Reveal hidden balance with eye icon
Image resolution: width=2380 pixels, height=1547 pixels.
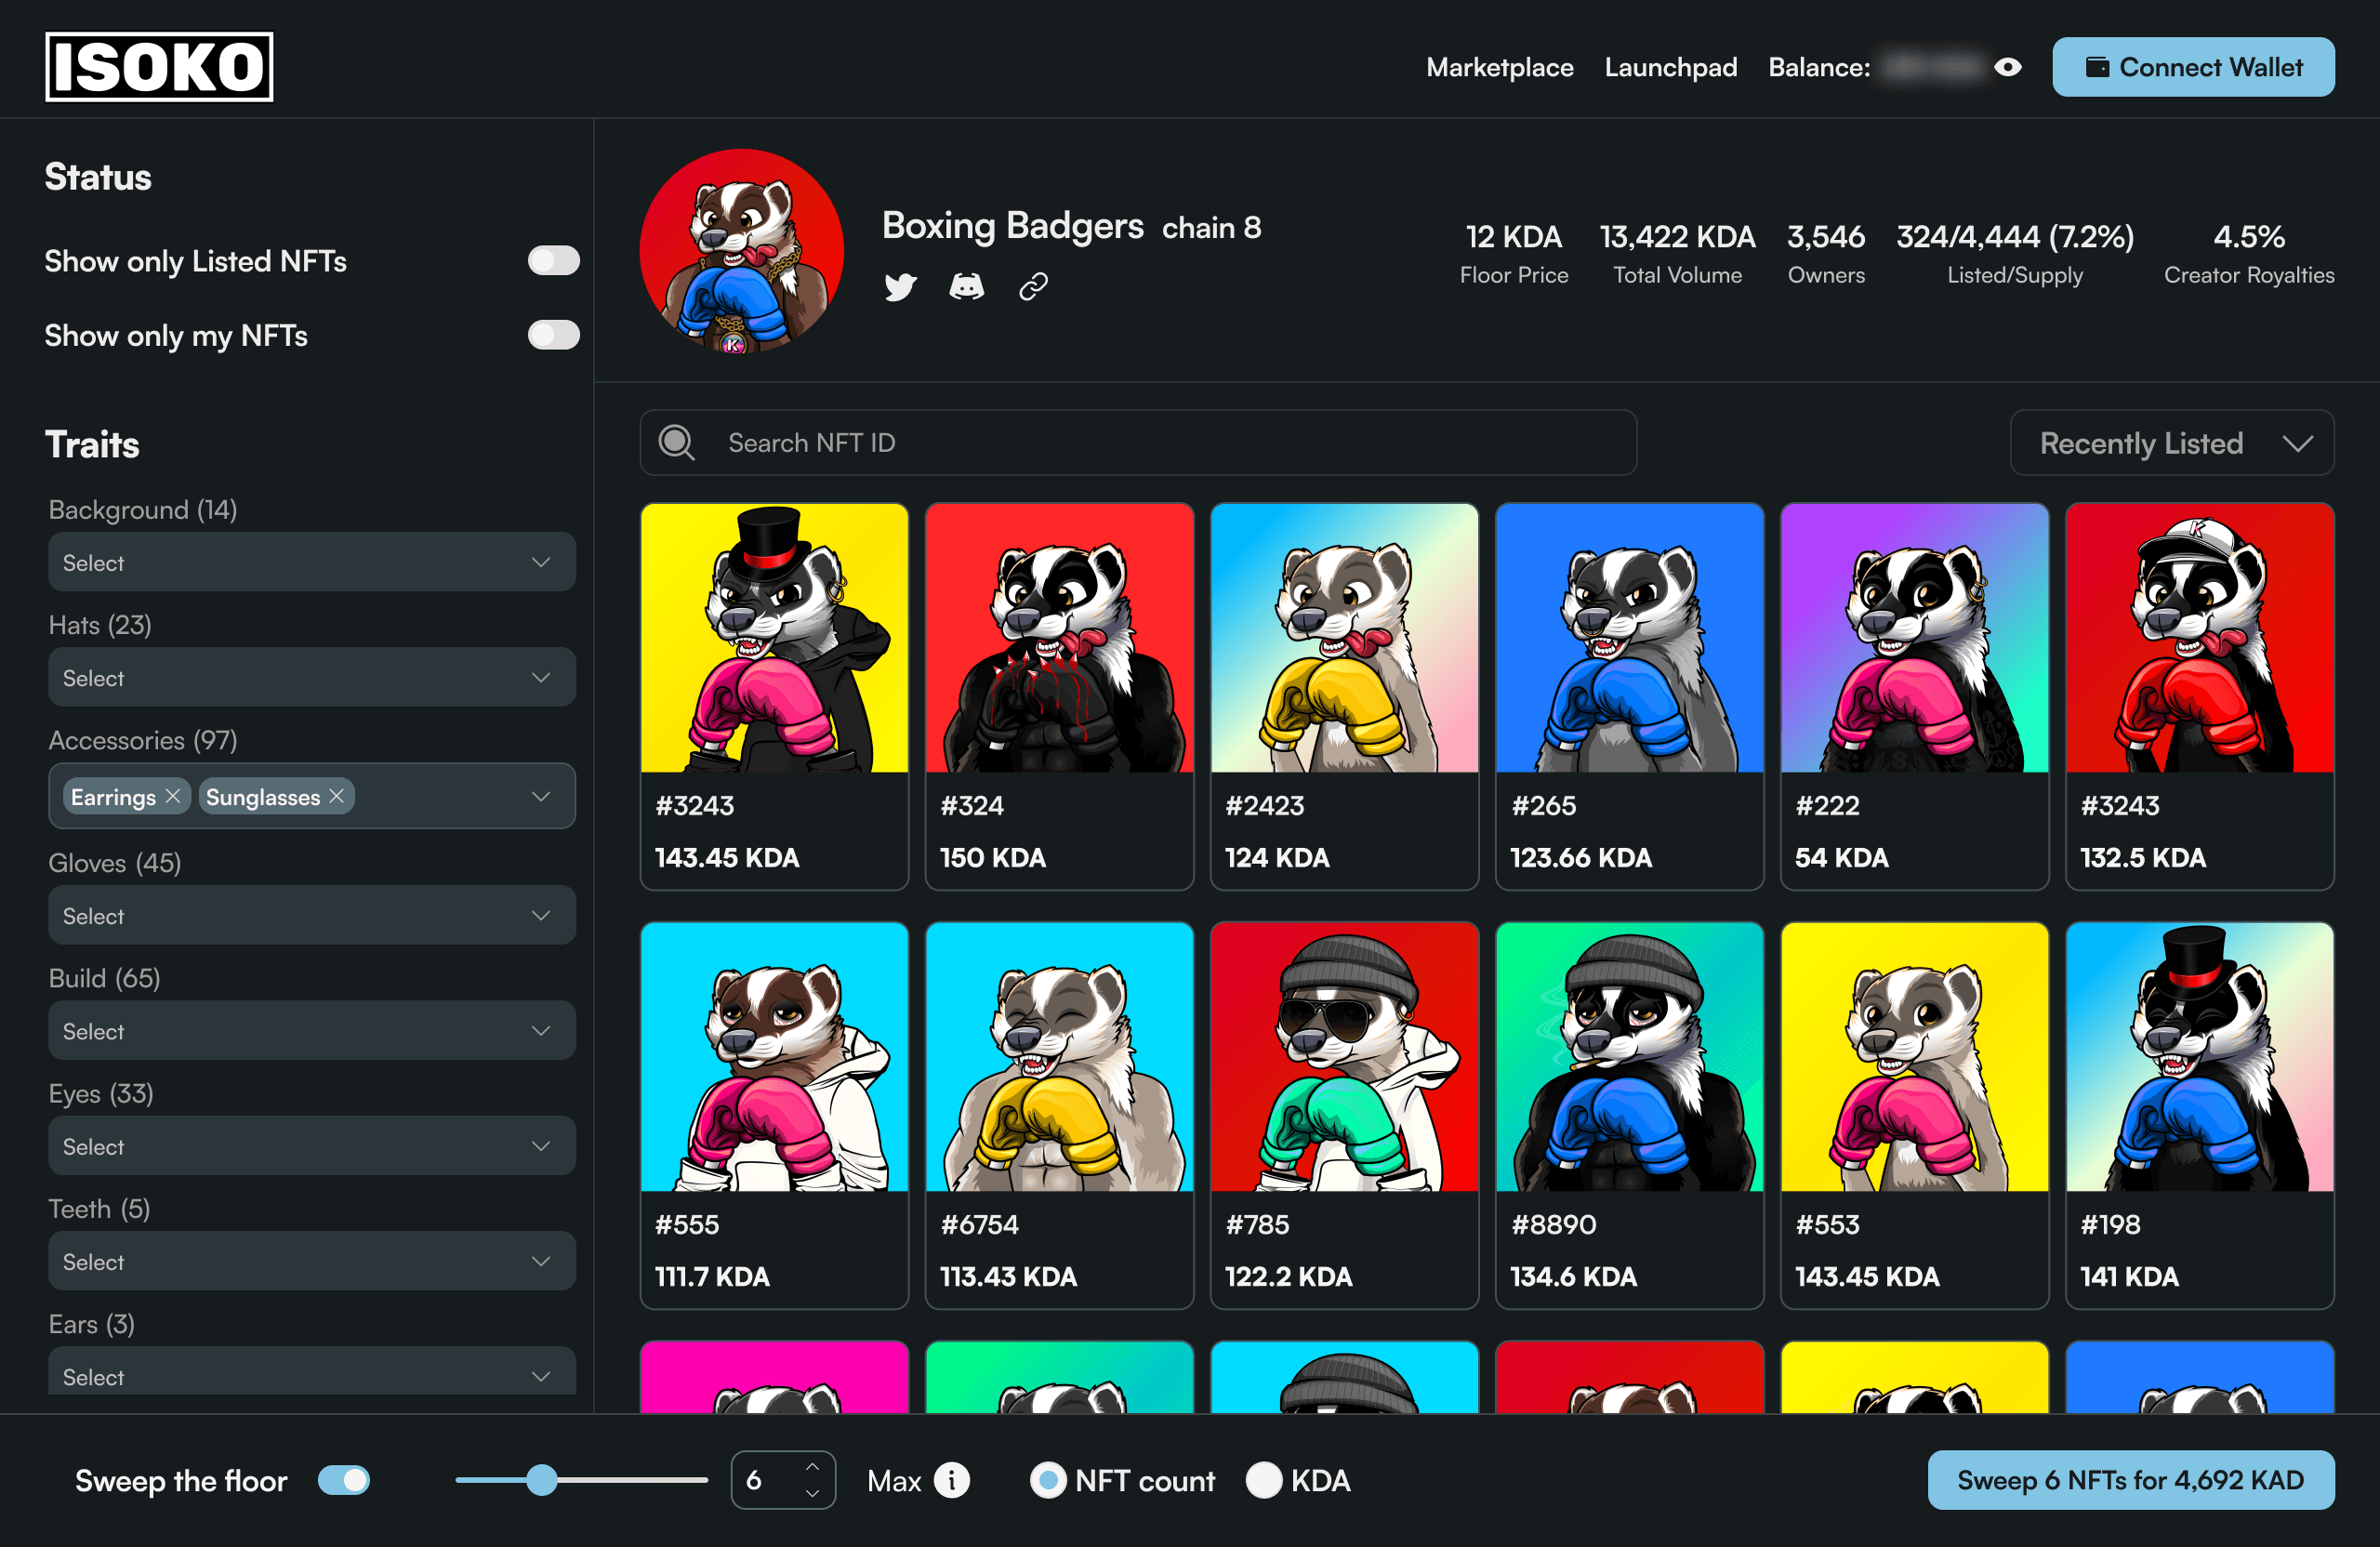pyautogui.click(x=2007, y=67)
